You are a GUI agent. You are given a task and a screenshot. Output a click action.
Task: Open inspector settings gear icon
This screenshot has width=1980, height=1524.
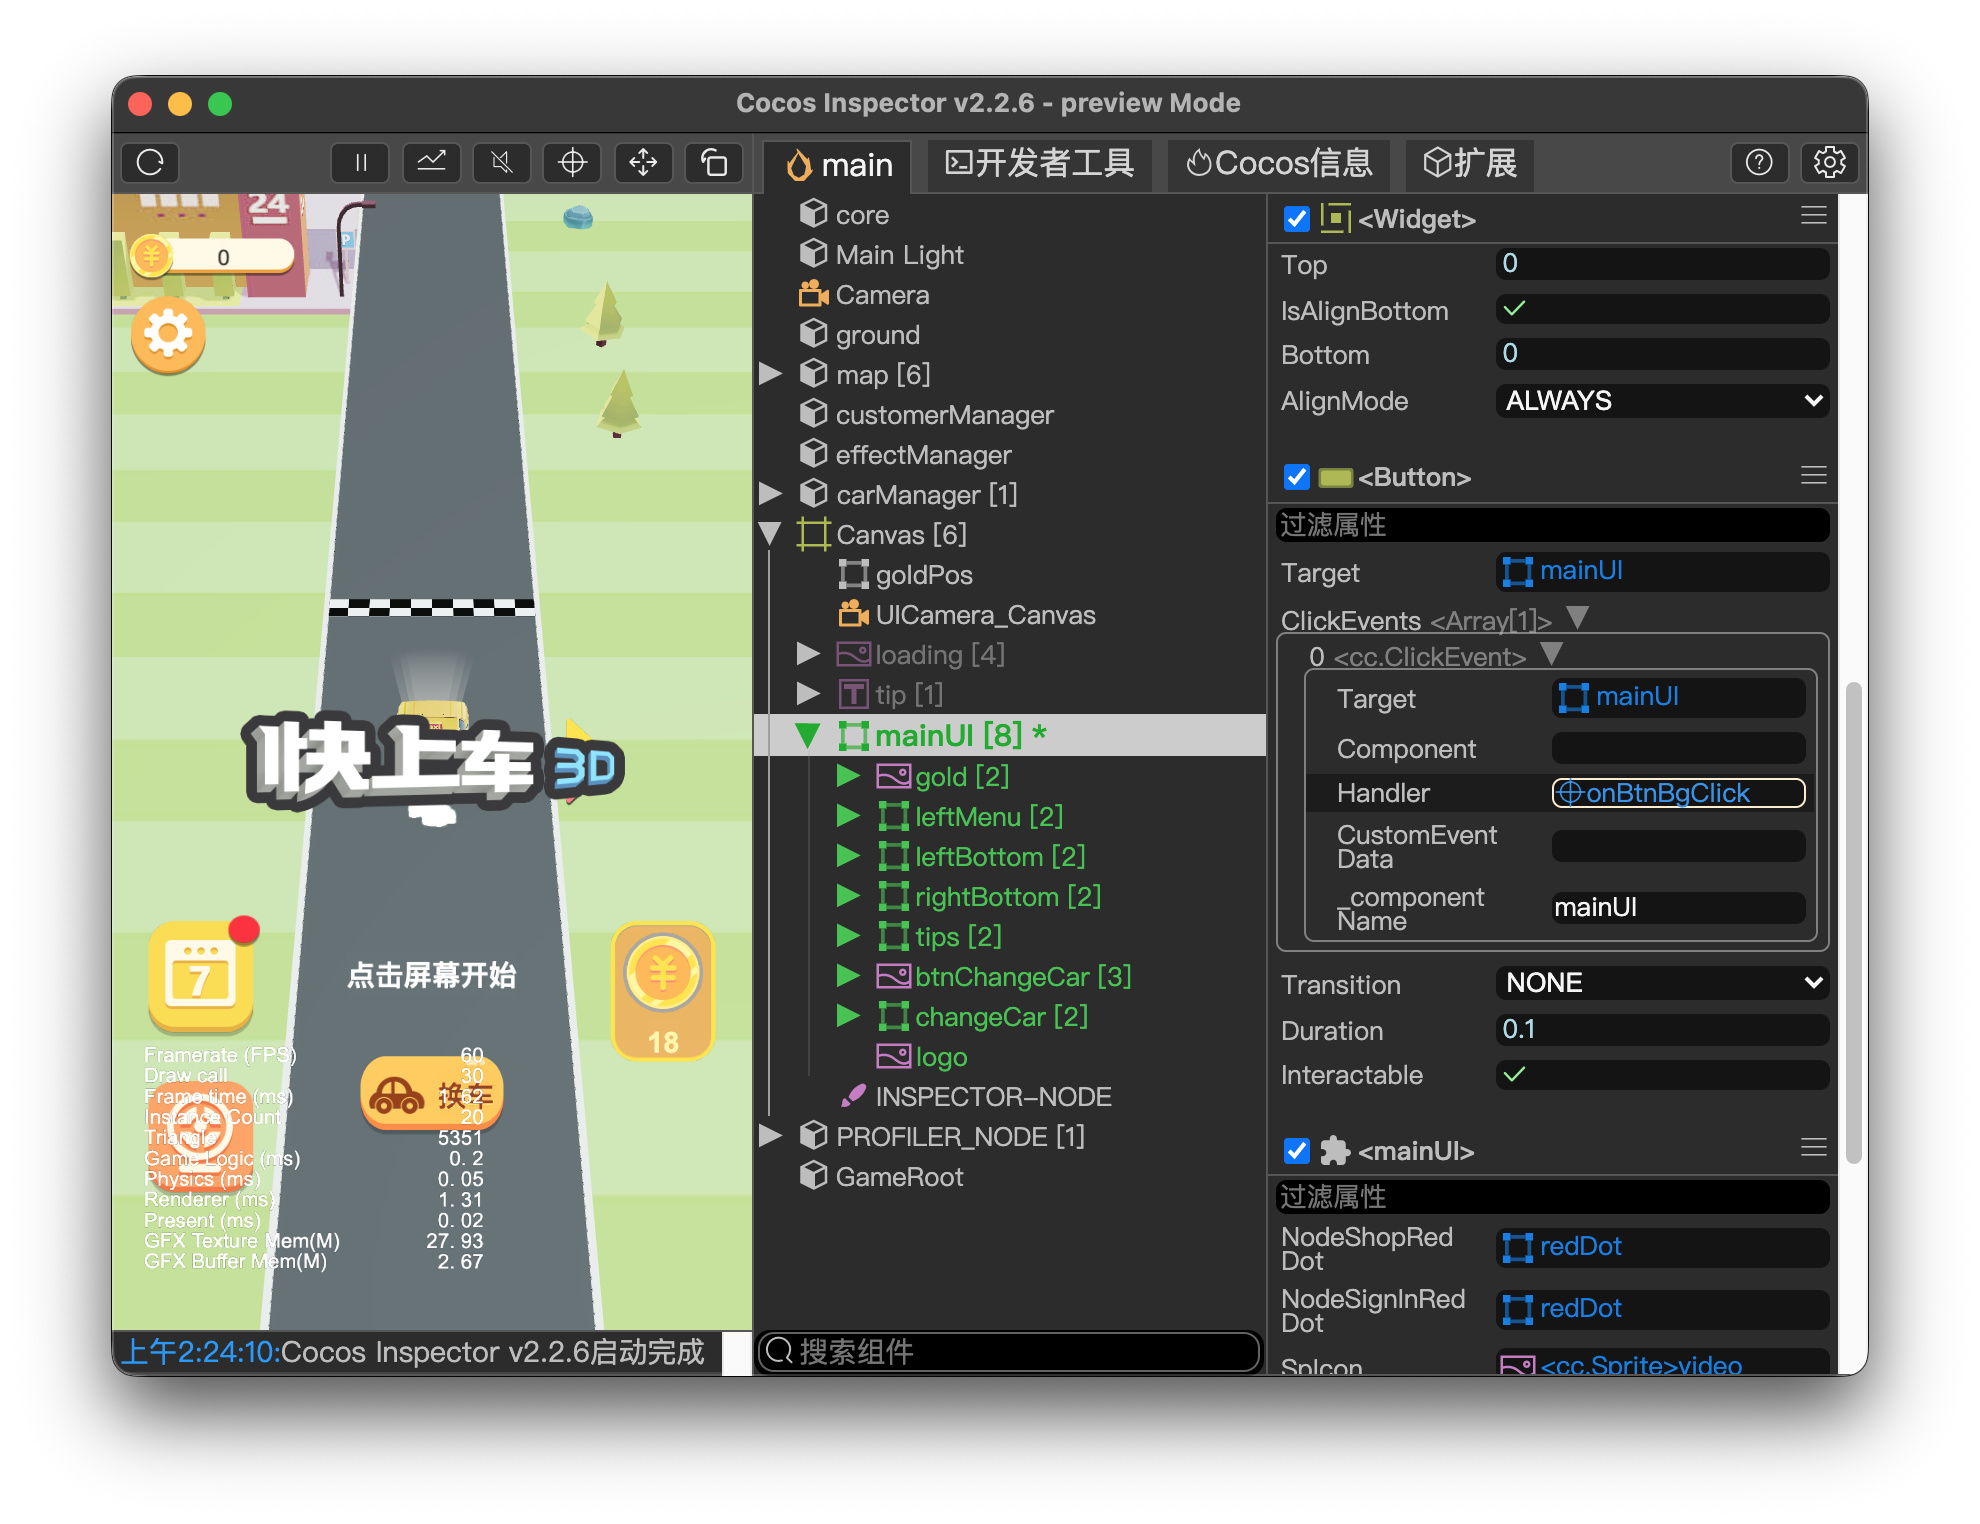1829,162
